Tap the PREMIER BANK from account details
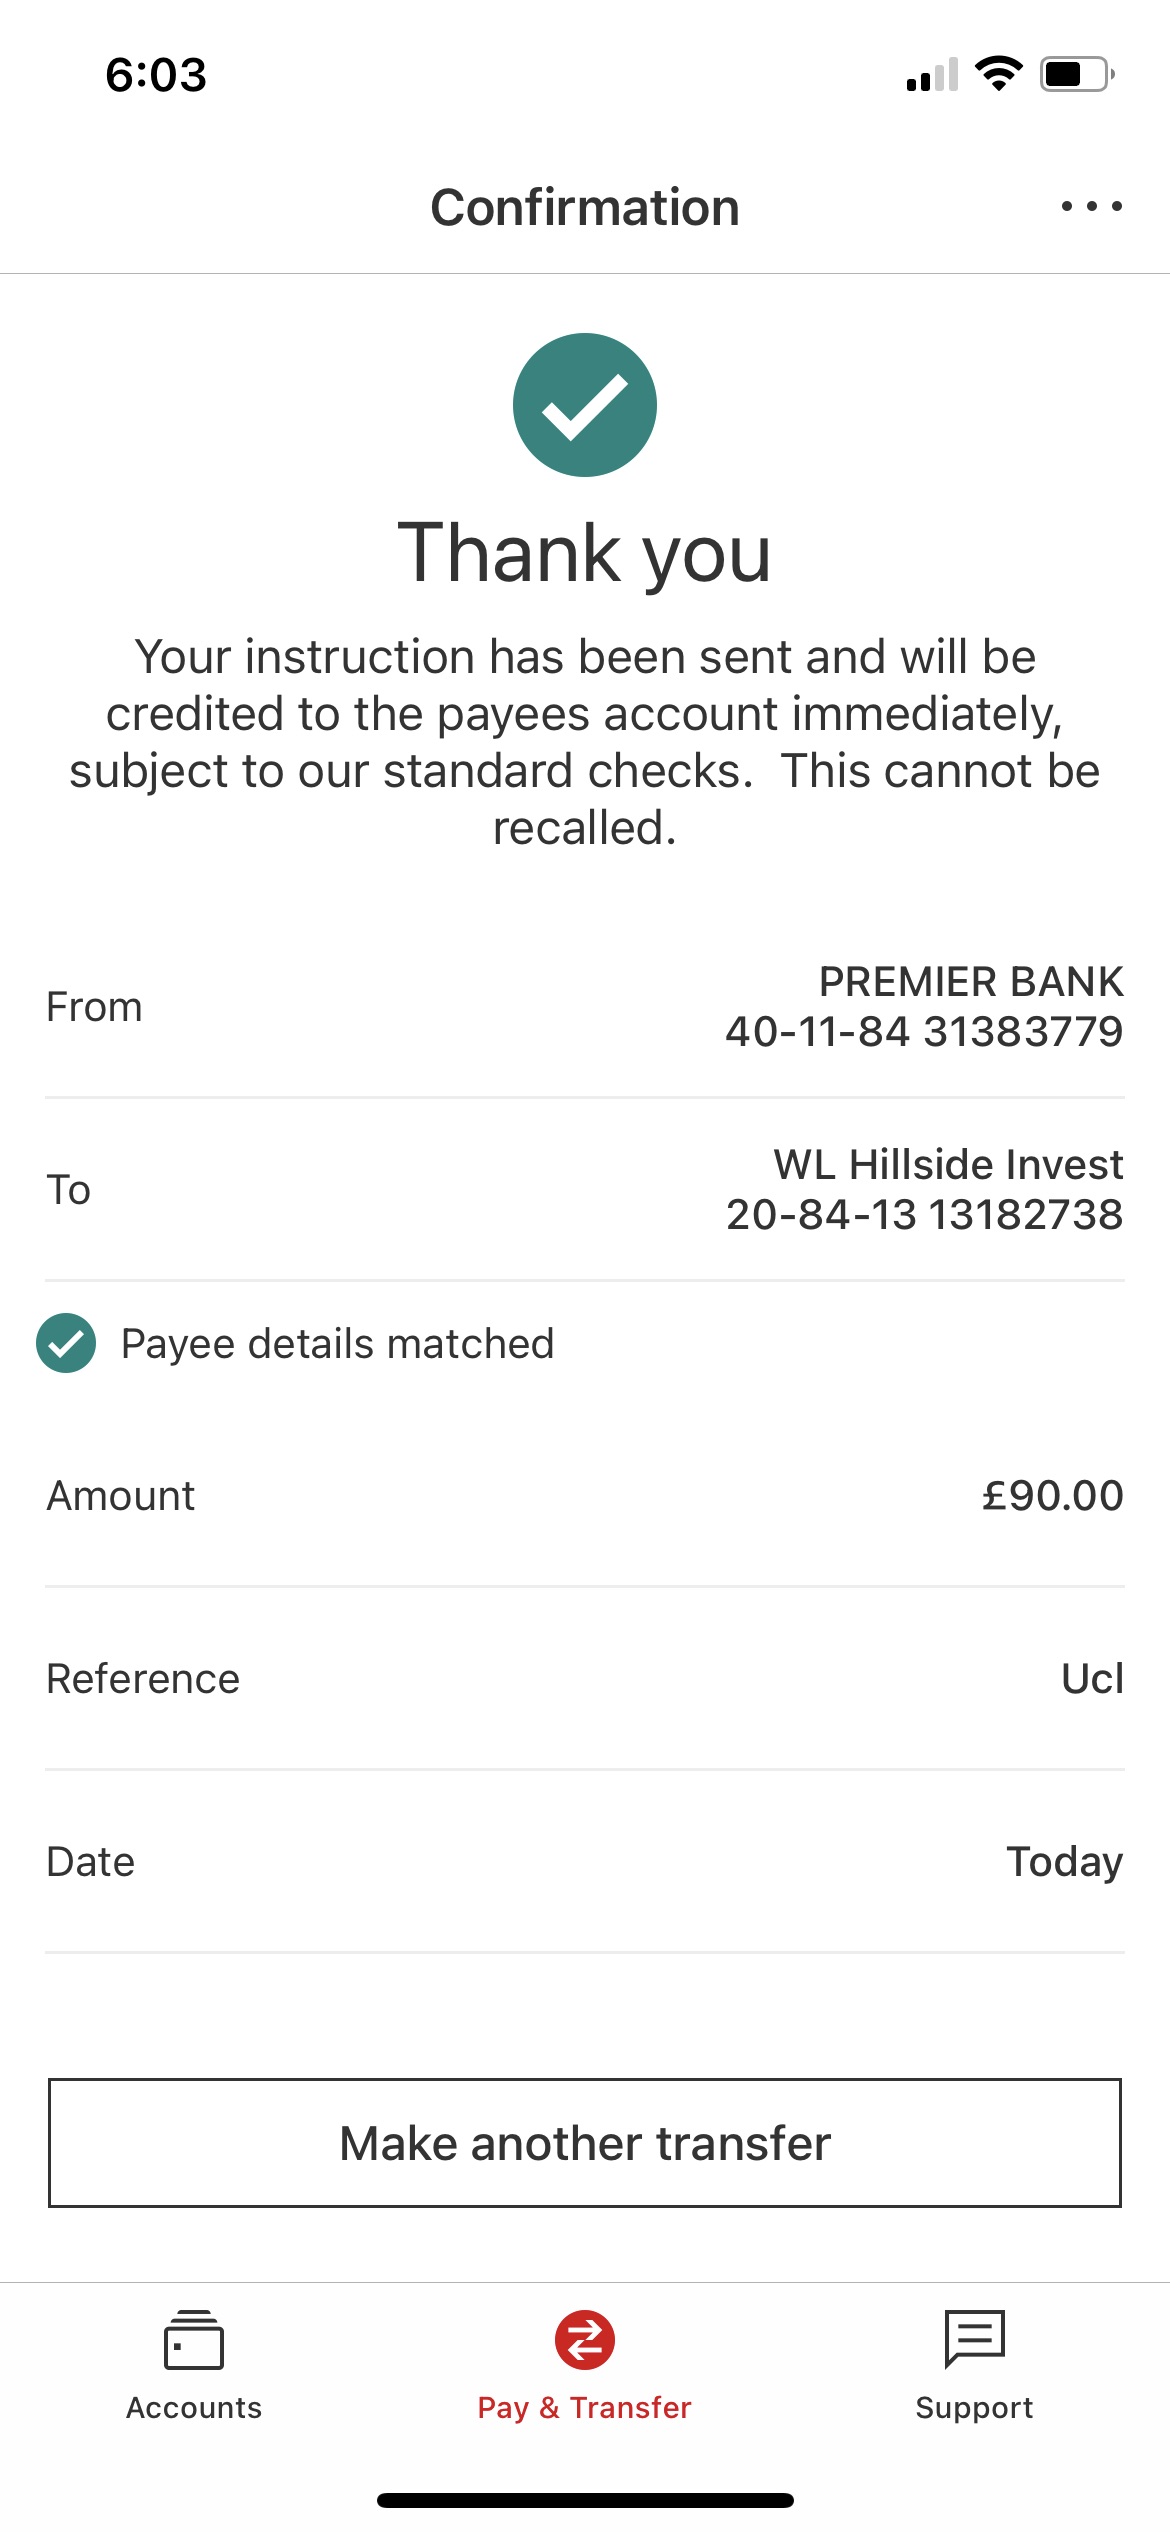Screen dimensions: 1170x2532 924,1007
